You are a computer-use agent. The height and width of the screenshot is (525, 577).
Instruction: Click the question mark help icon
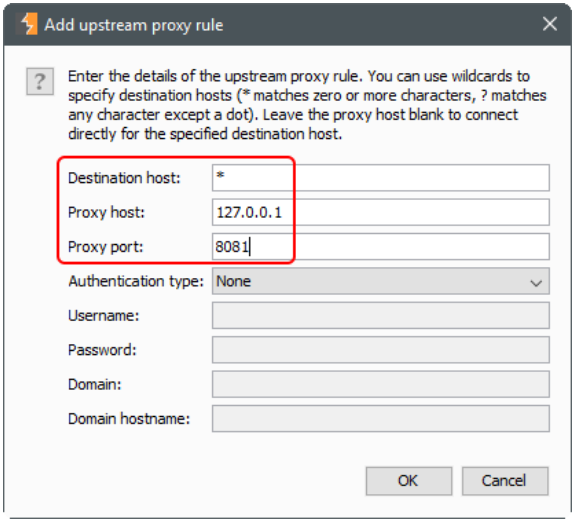pos(40,82)
